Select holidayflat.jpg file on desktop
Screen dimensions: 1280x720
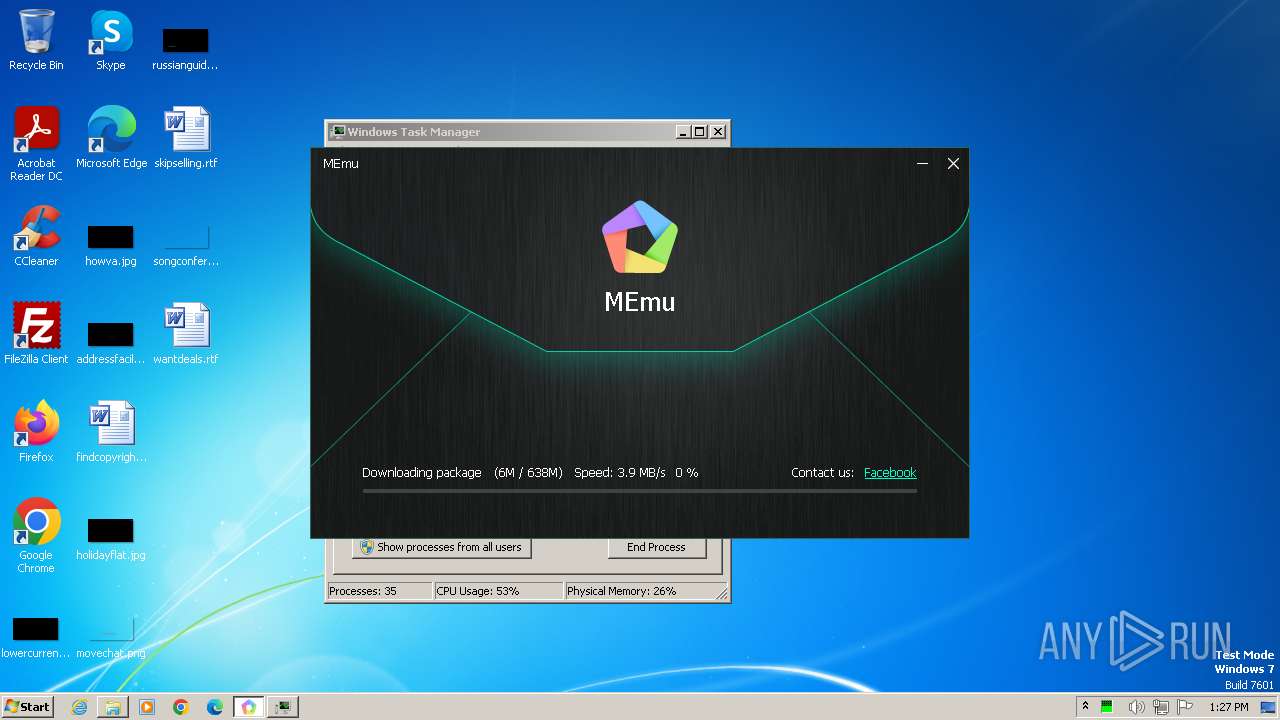pyautogui.click(x=110, y=539)
